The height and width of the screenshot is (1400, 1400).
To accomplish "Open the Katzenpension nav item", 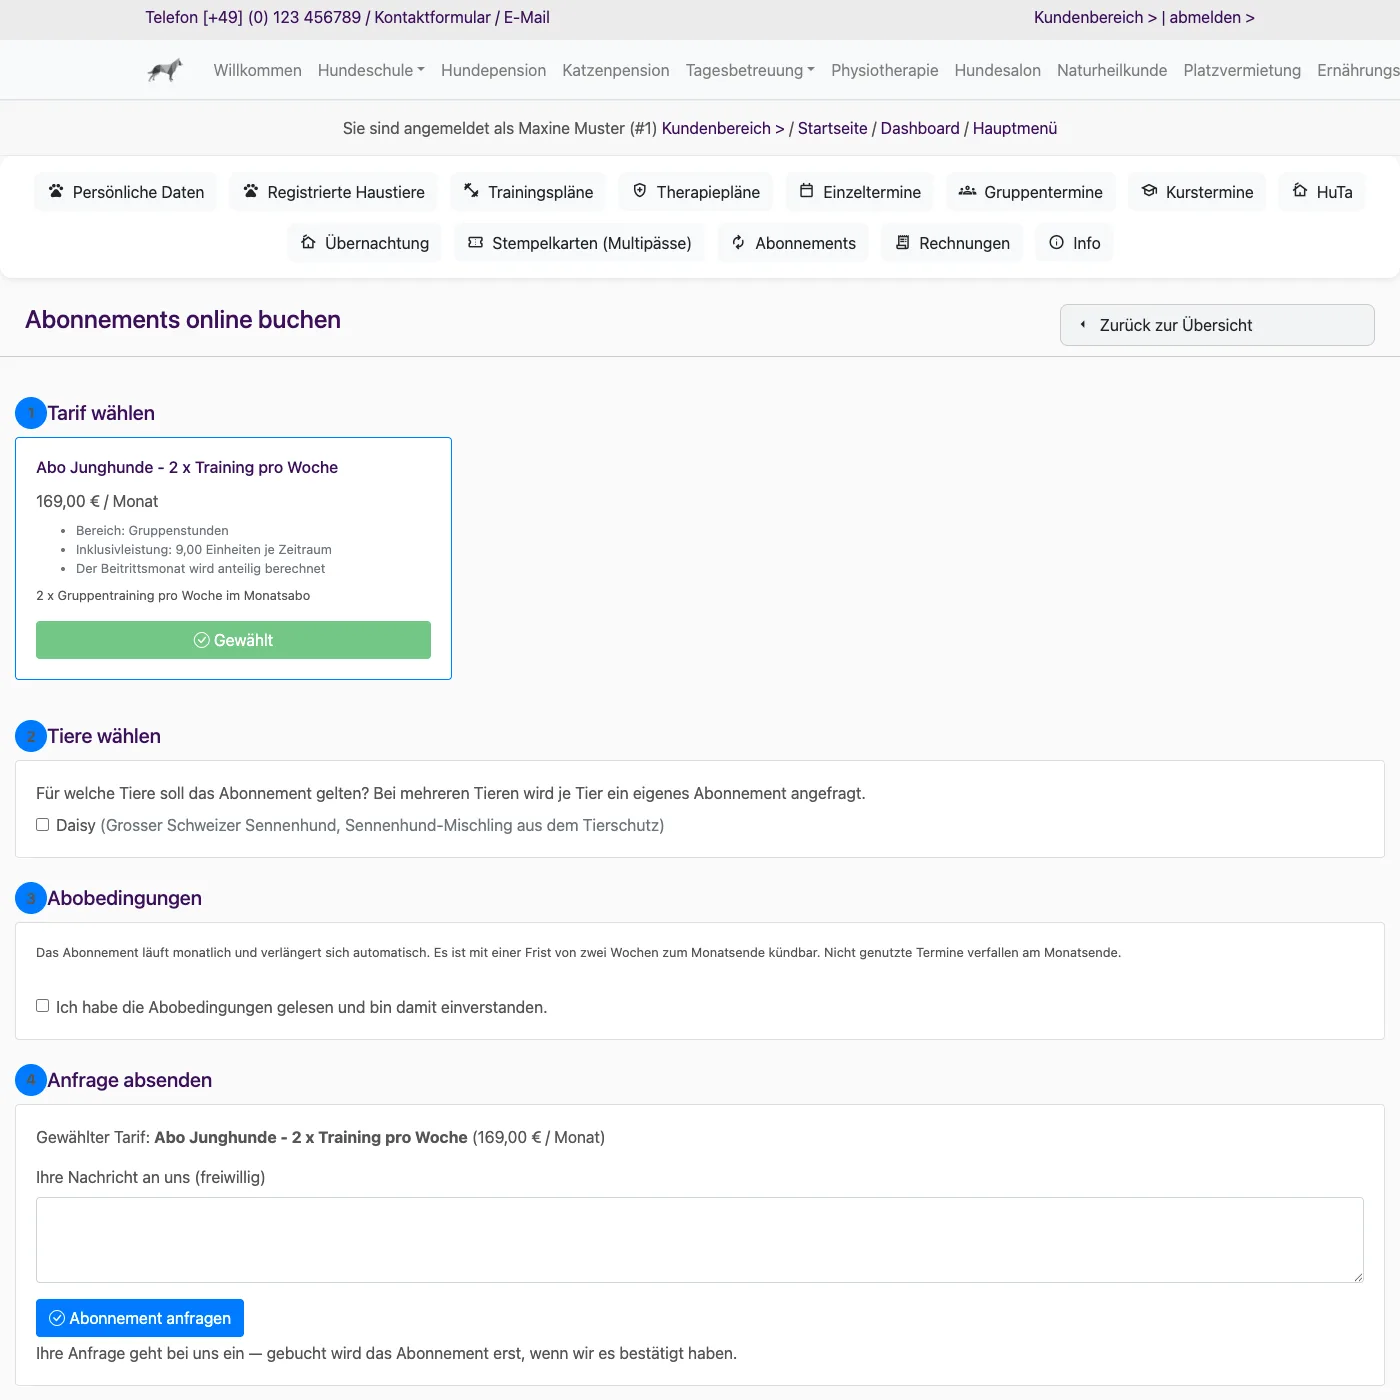I will pos(616,70).
